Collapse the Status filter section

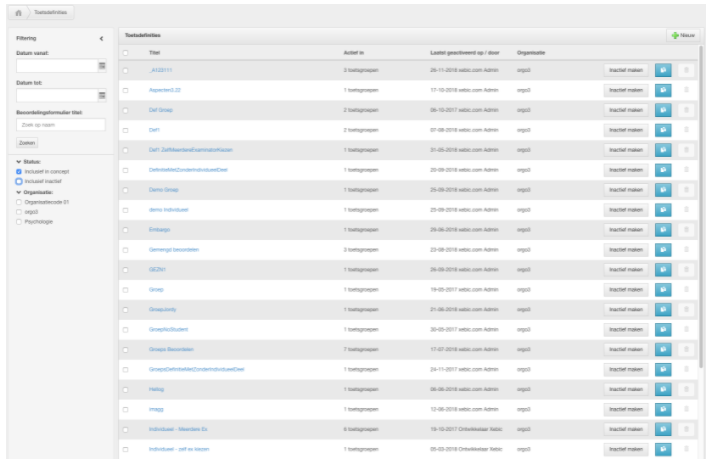pos(19,161)
